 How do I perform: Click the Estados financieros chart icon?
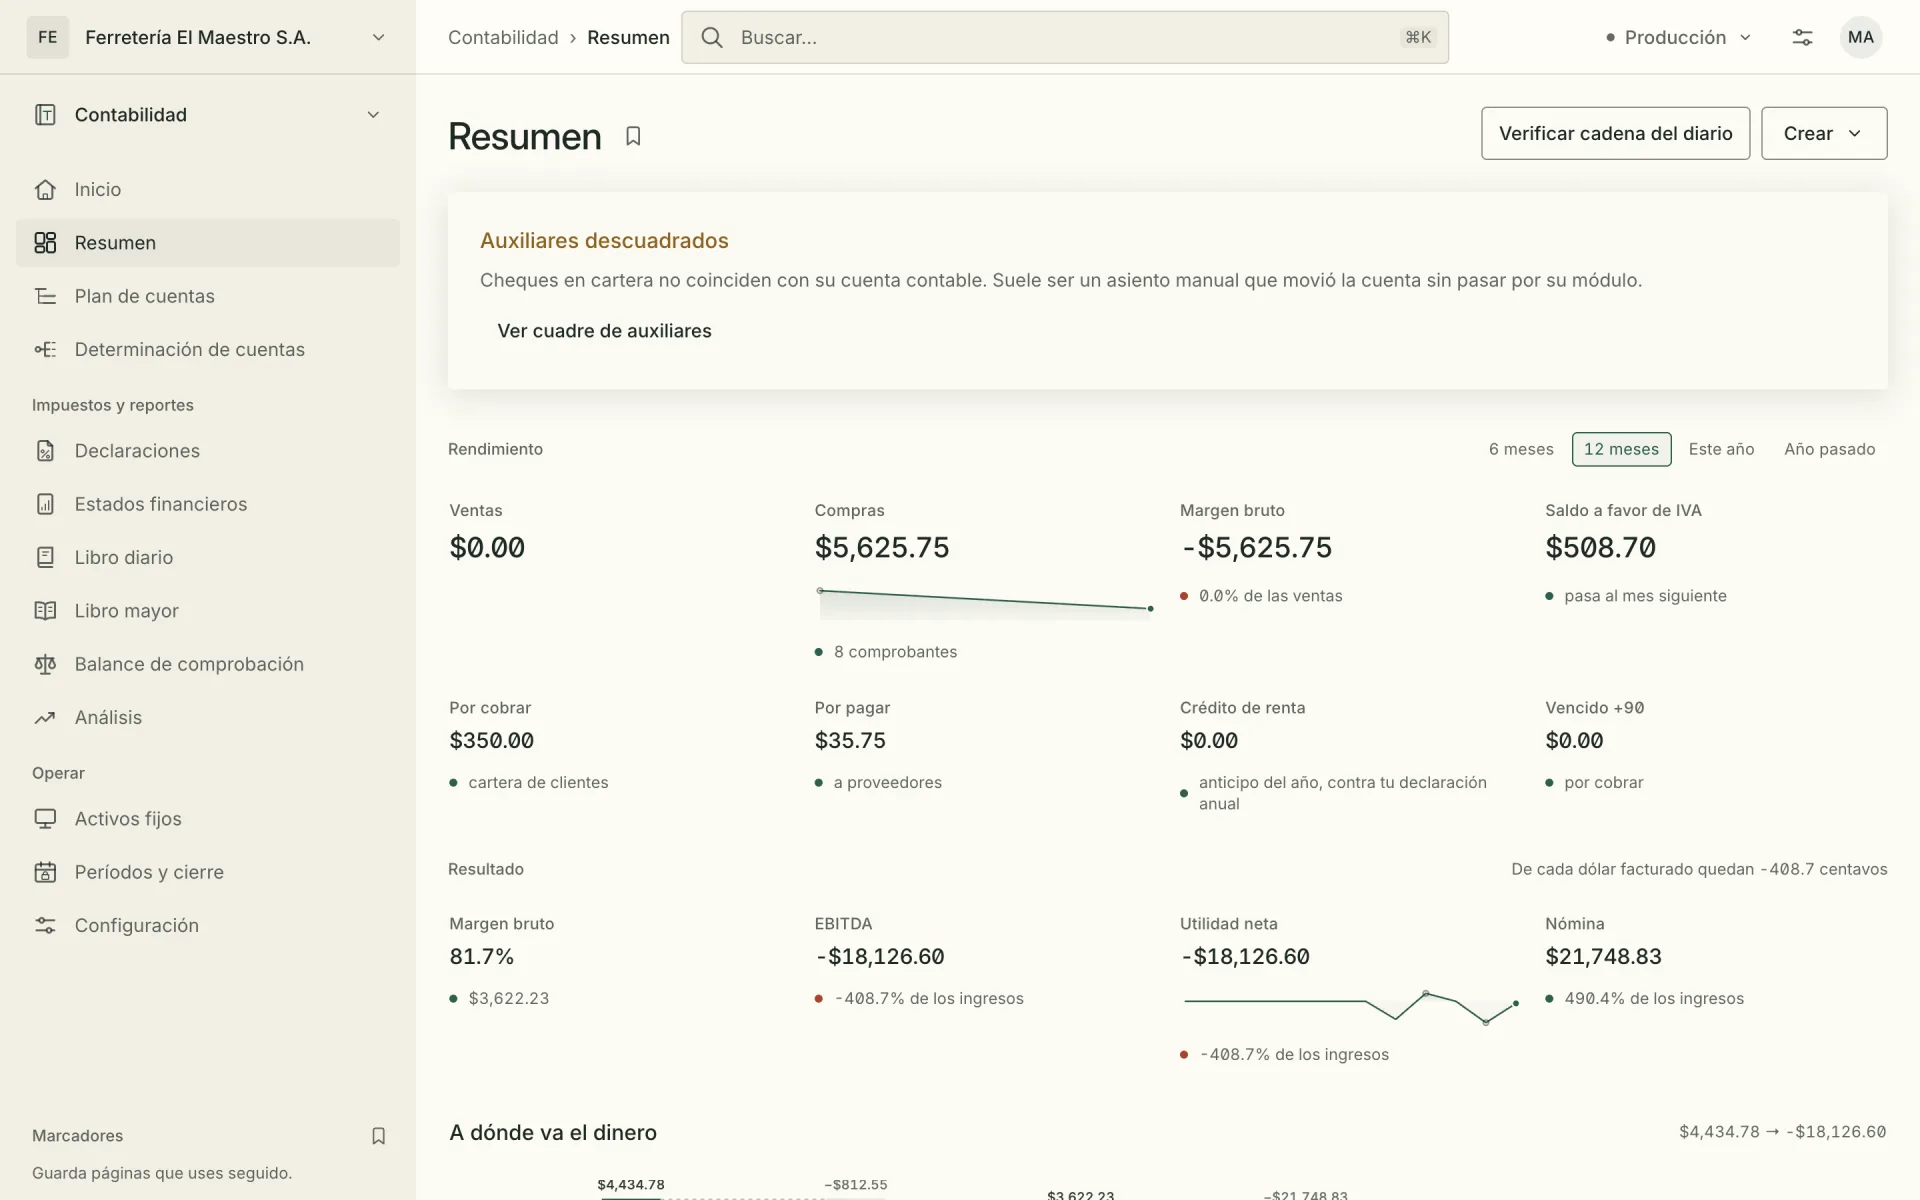(45, 504)
